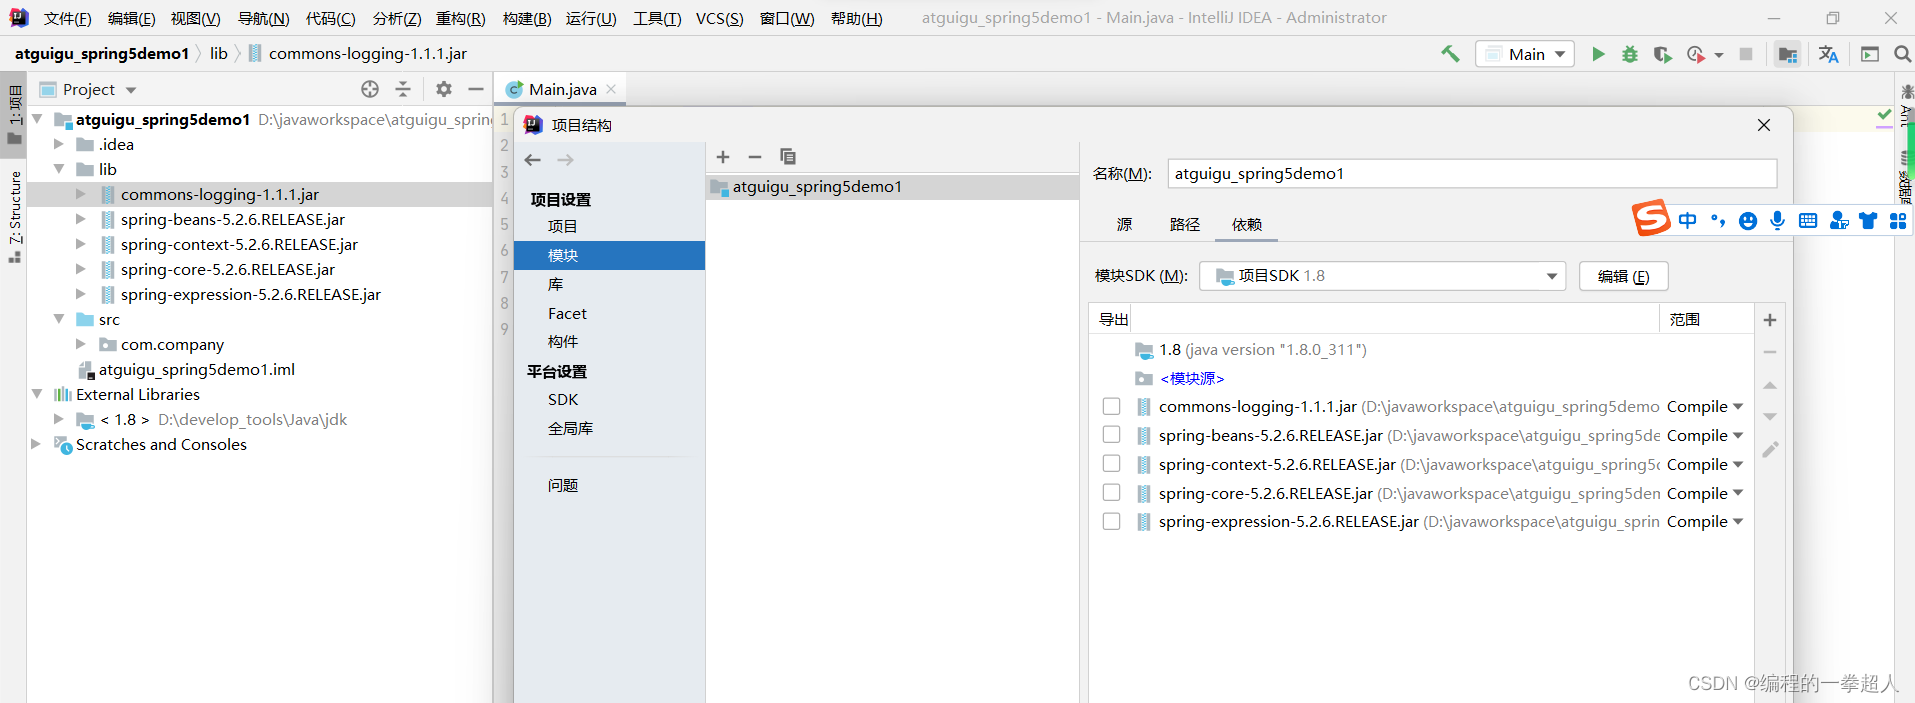
Task: Start debugging with the bug icon
Action: click(x=1630, y=54)
